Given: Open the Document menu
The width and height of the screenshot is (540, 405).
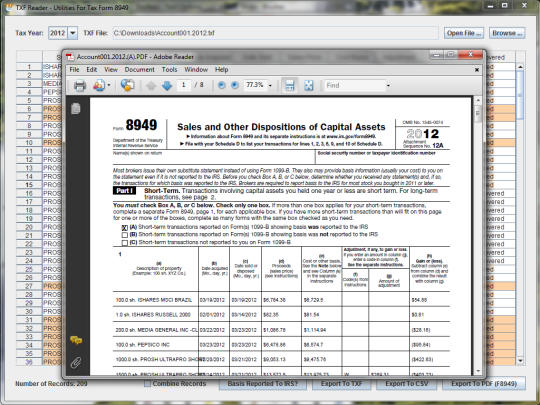Looking at the screenshot, I should click(139, 70).
